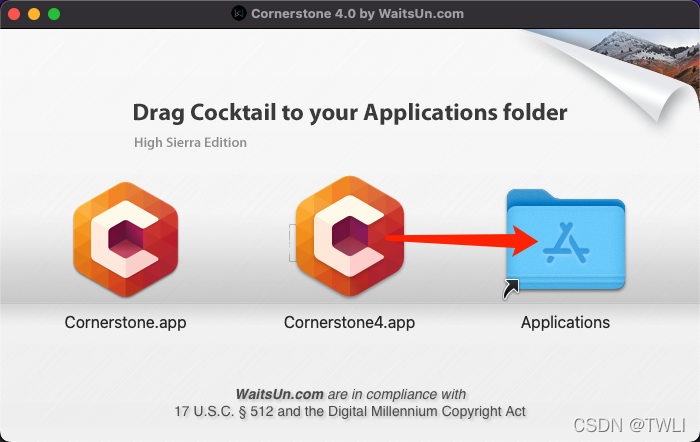Viewport: 700px width, 442px height.
Task: Click the 'Drag Cocktail to your Applications folder' heading
Action: pyautogui.click(x=350, y=113)
